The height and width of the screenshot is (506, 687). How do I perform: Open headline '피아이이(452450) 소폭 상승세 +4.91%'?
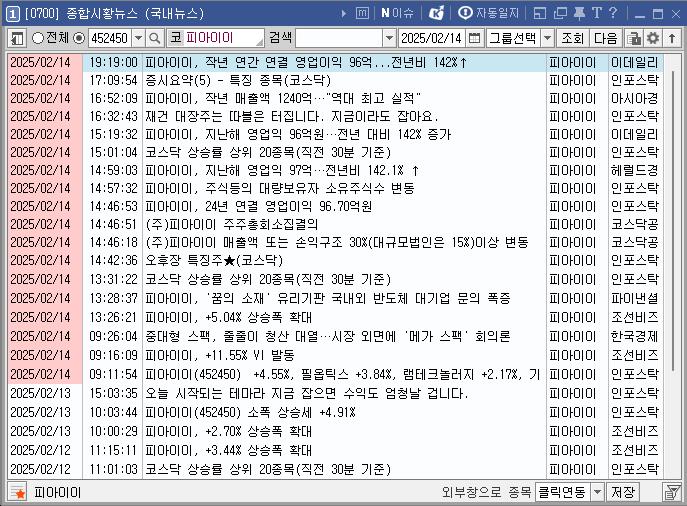[x=250, y=413]
